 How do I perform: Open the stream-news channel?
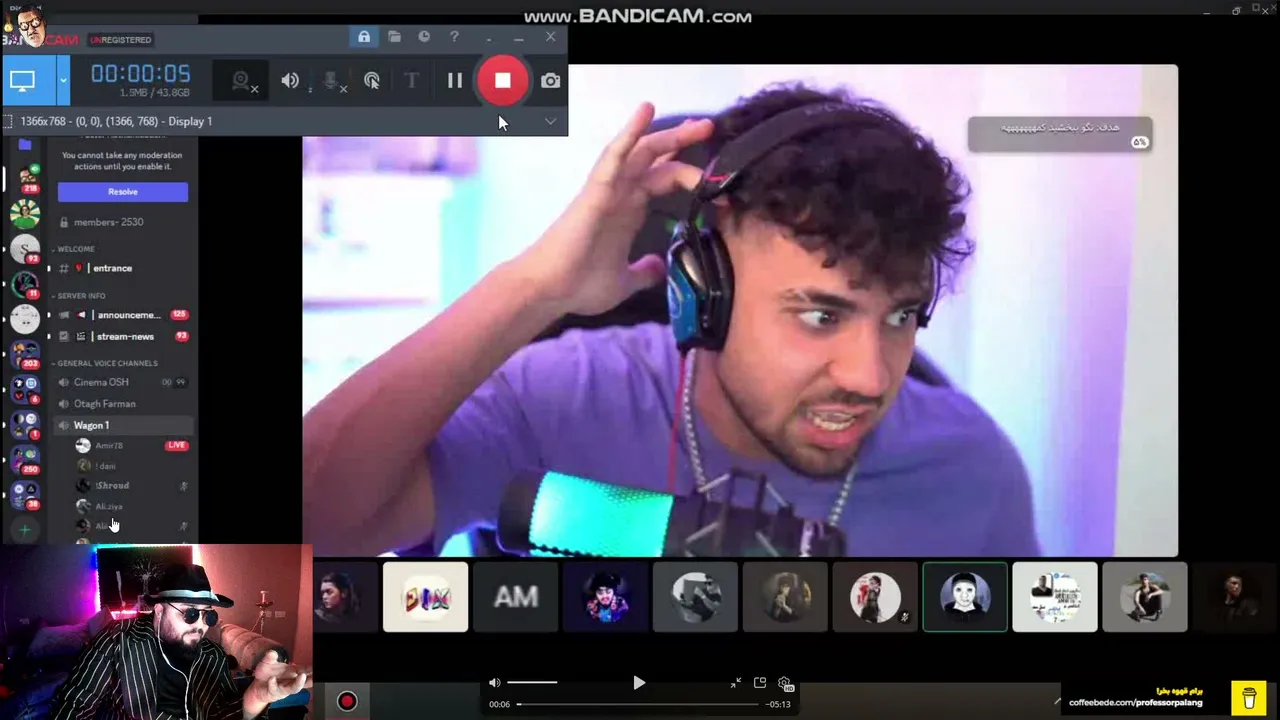pos(124,337)
